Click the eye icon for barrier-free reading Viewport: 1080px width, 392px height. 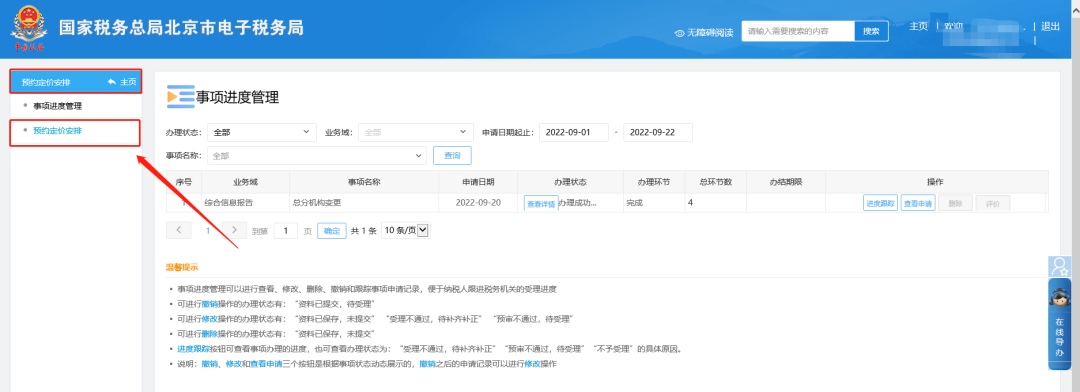point(679,33)
